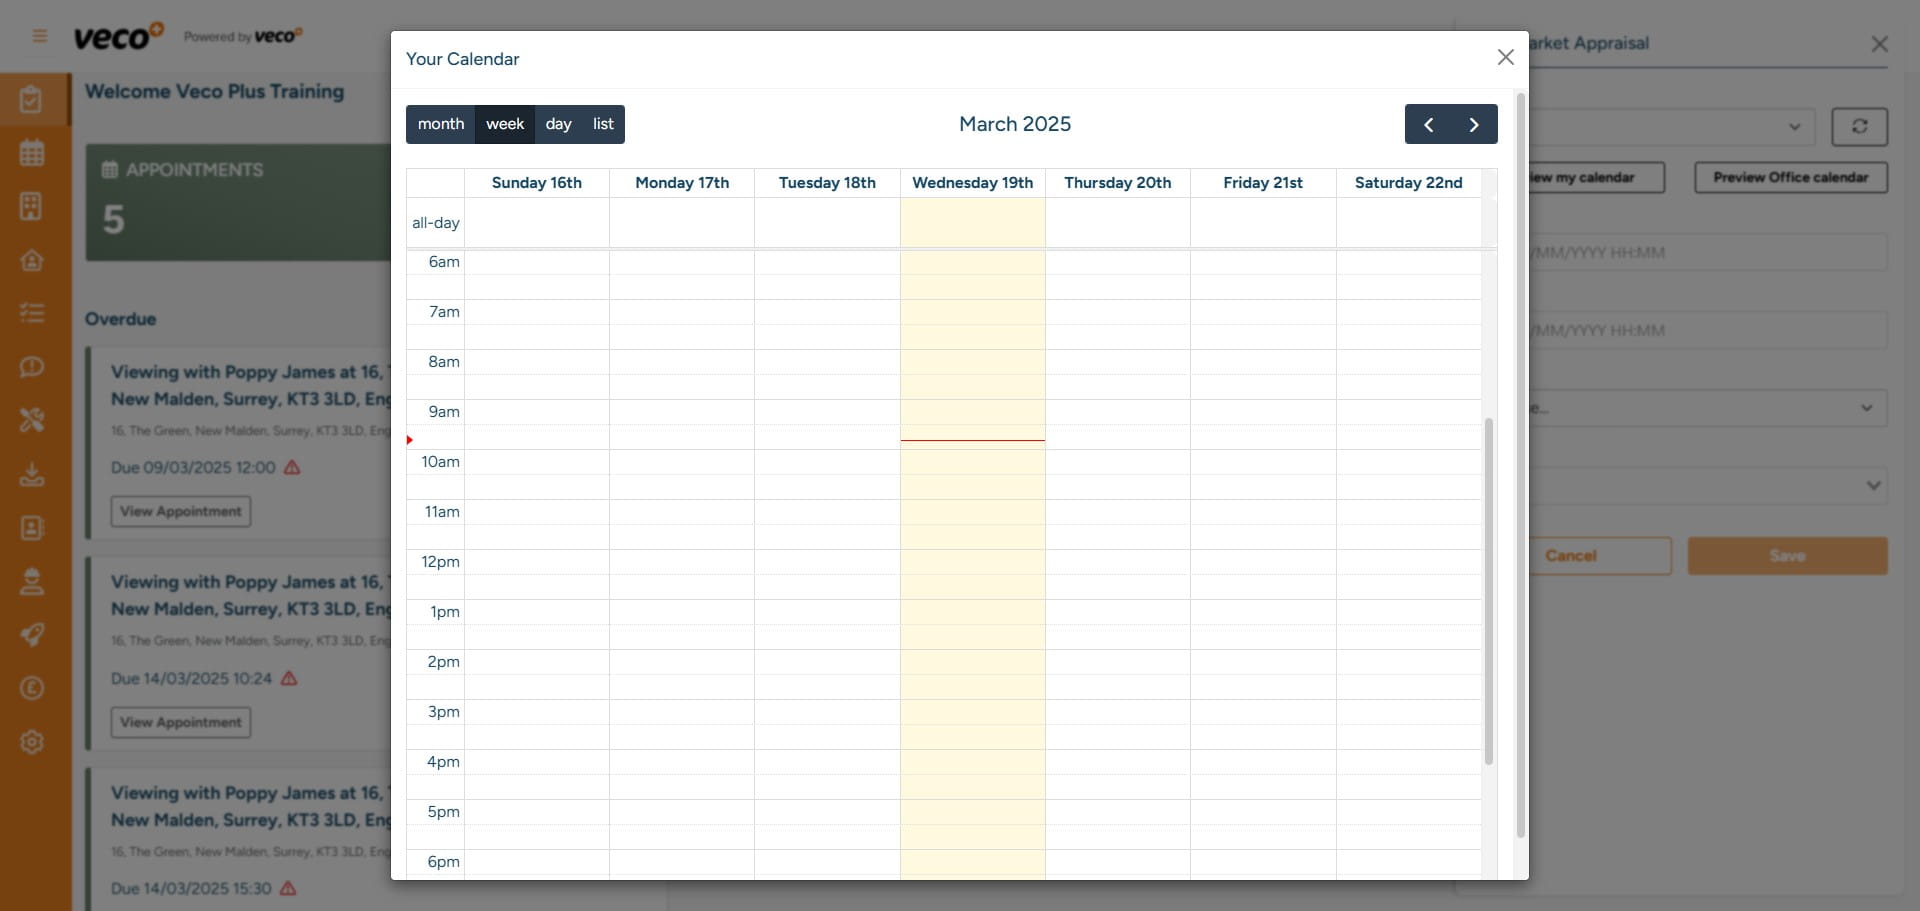Navigate to next week with the right arrow
This screenshot has width=1920, height=911.
(x=1475, y=124)
